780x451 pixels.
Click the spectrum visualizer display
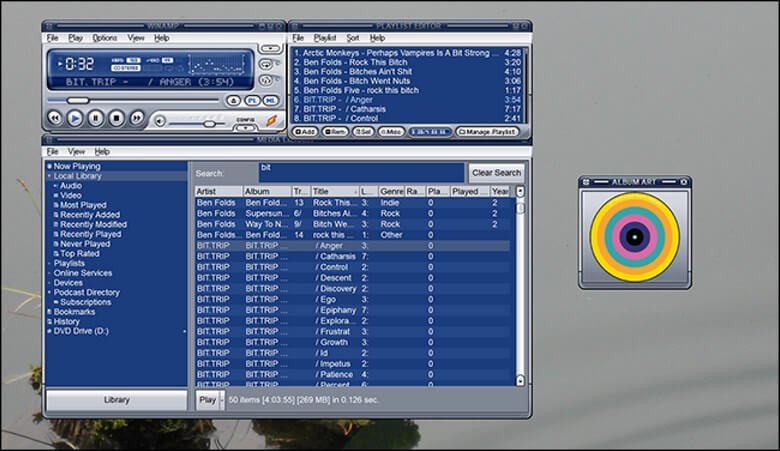[x=215, y=65]
